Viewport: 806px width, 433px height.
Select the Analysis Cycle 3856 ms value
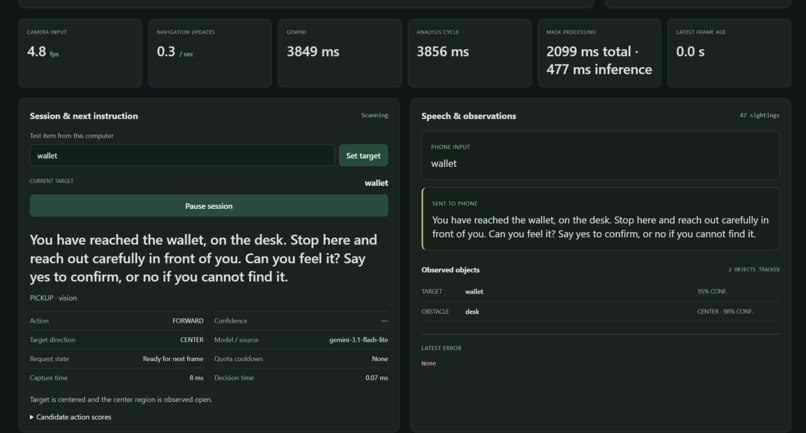[x=443, y=51]
